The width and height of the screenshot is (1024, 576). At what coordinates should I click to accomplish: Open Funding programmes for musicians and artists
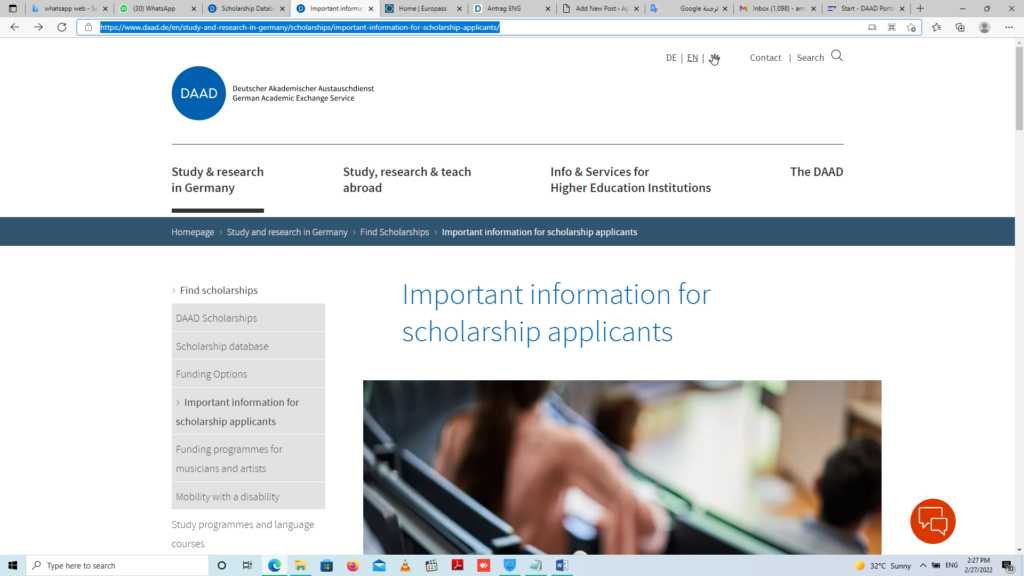(x=248, y=458)
